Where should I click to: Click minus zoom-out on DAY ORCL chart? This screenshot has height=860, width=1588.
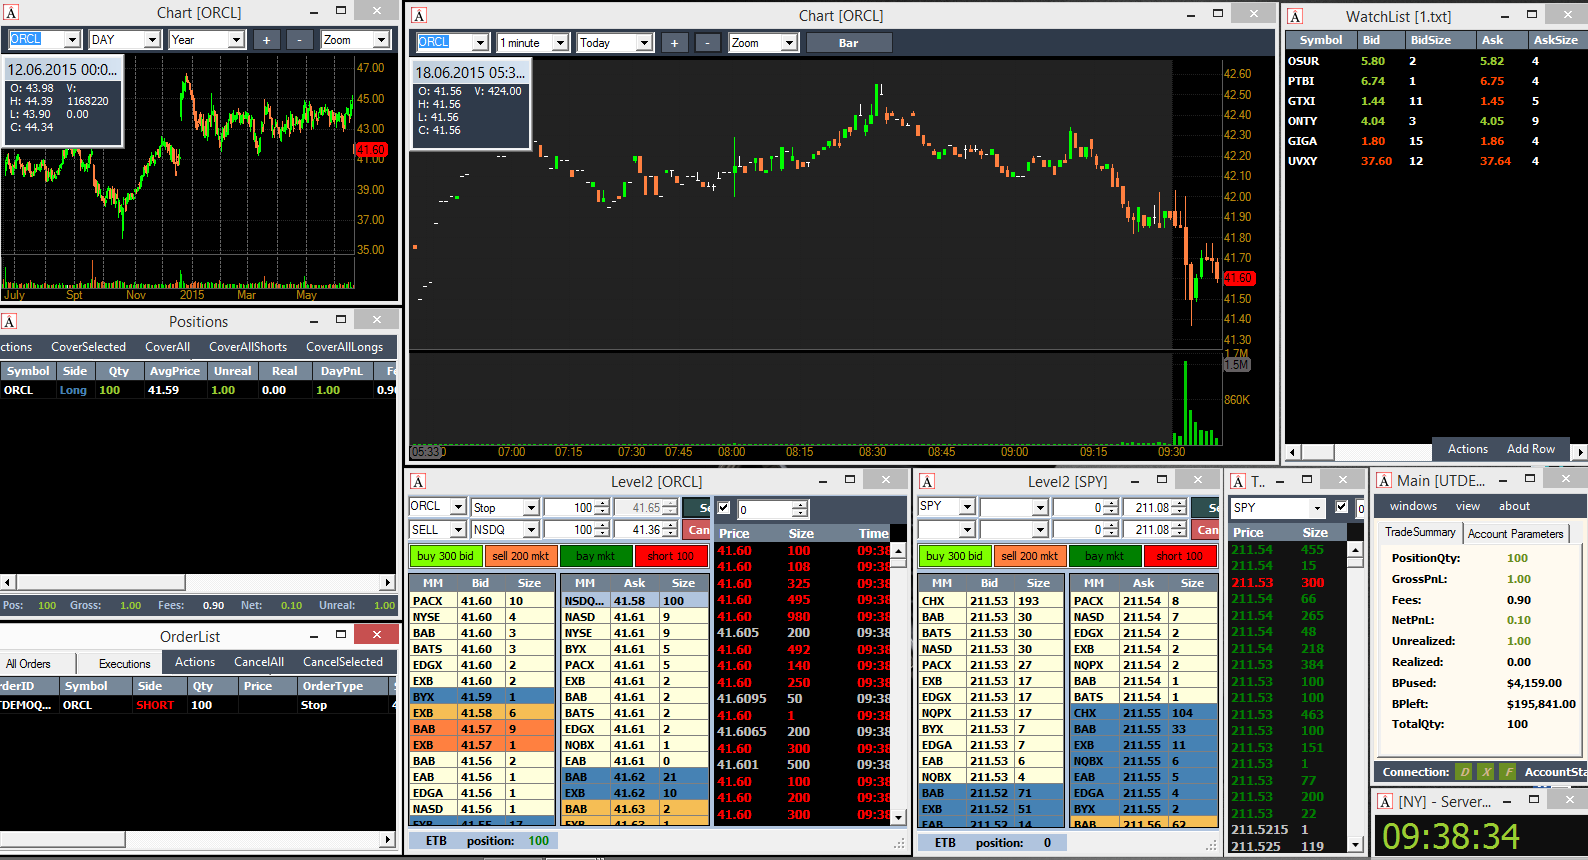tap(299, 40)
